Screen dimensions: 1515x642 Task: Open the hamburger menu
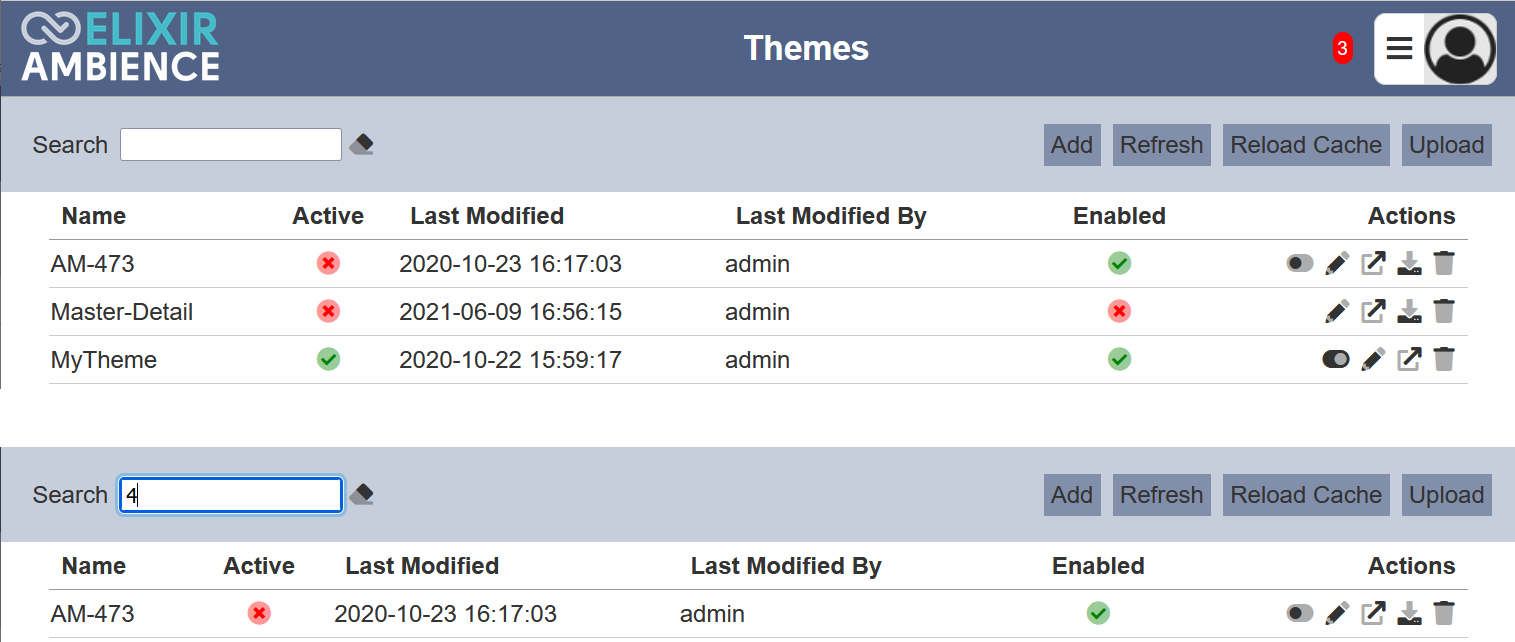(x=1400, y=48)
